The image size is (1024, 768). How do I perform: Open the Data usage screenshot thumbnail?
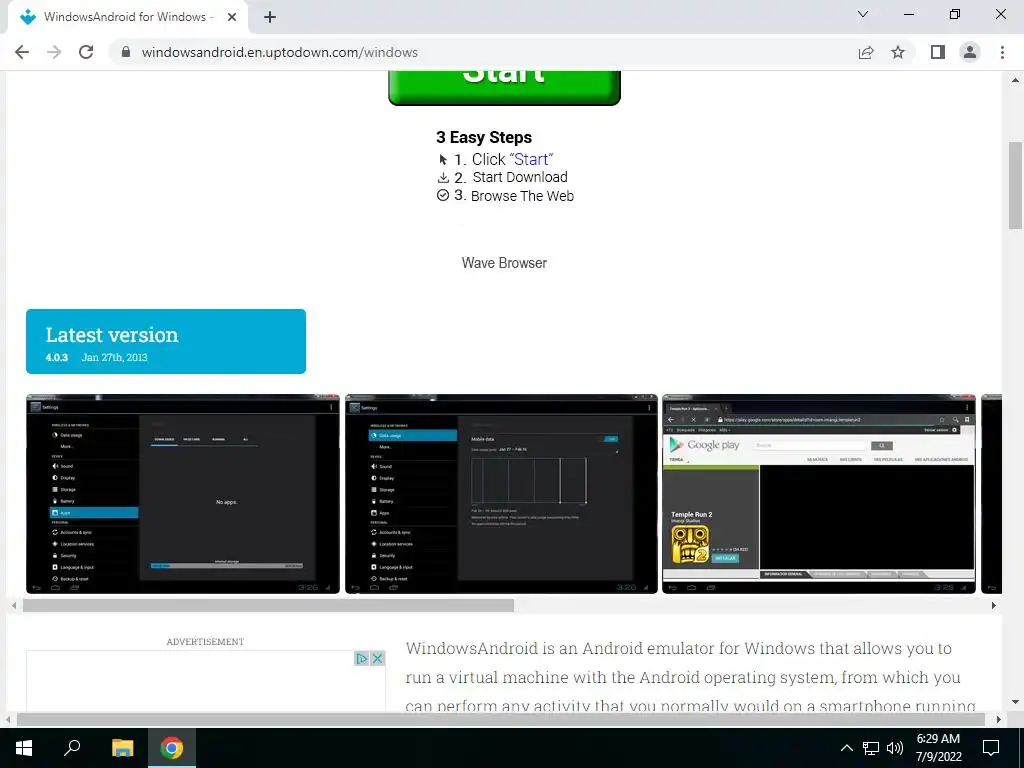click(501, 494)
